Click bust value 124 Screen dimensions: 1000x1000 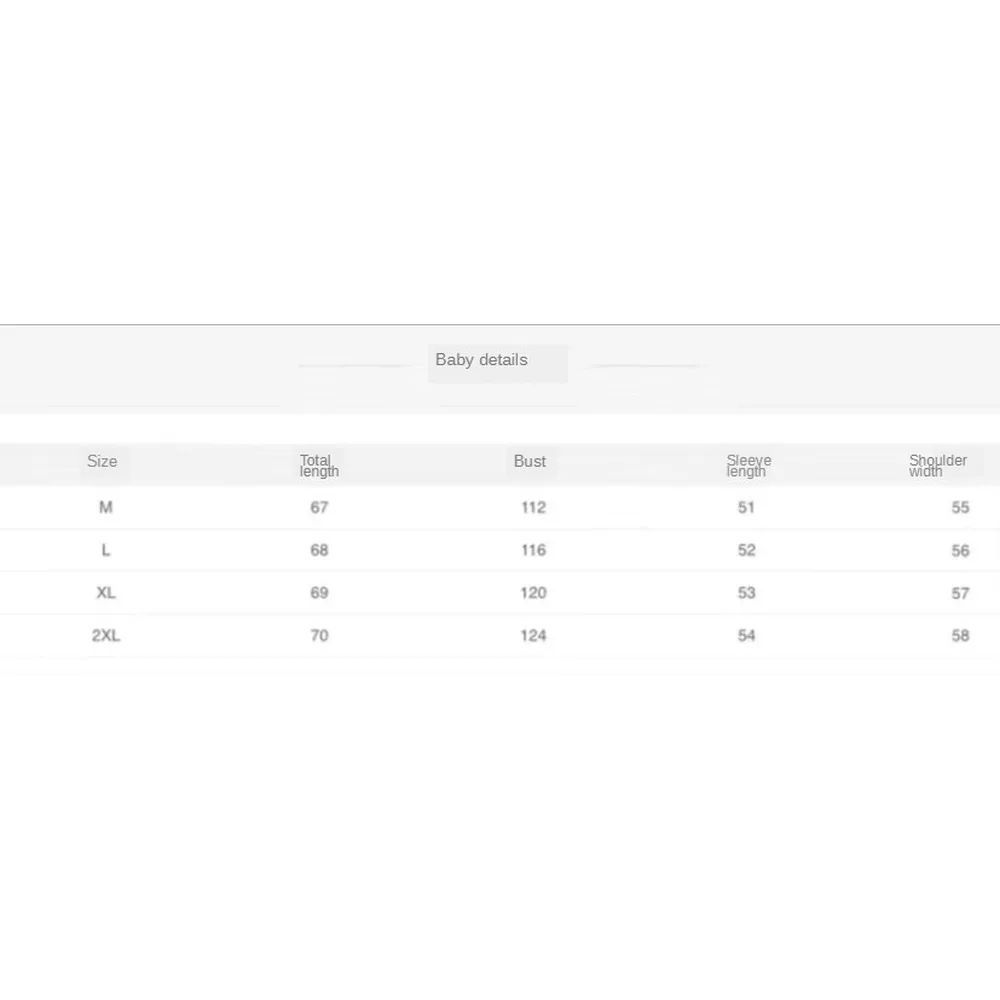click(533, 635)
